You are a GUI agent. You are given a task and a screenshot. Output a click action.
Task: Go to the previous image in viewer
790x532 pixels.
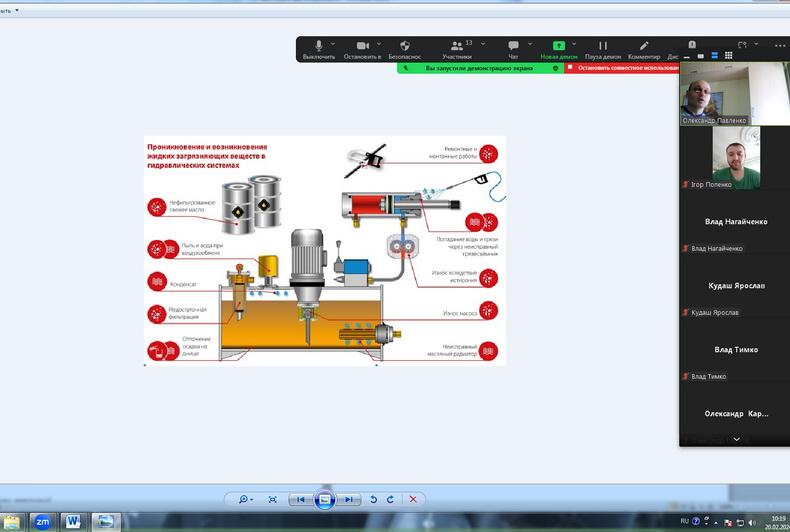pos(300,499)
